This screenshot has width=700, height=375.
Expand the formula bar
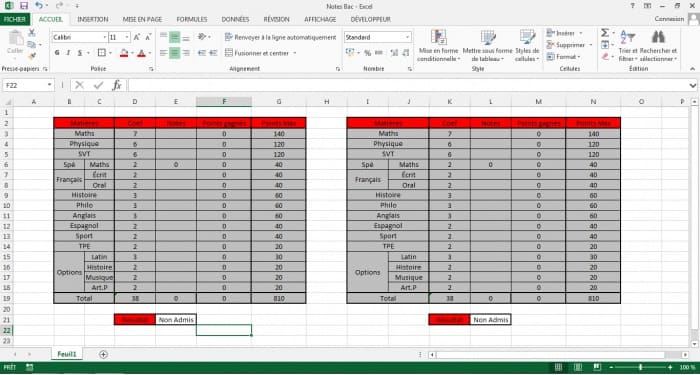(x=693, y=85)
